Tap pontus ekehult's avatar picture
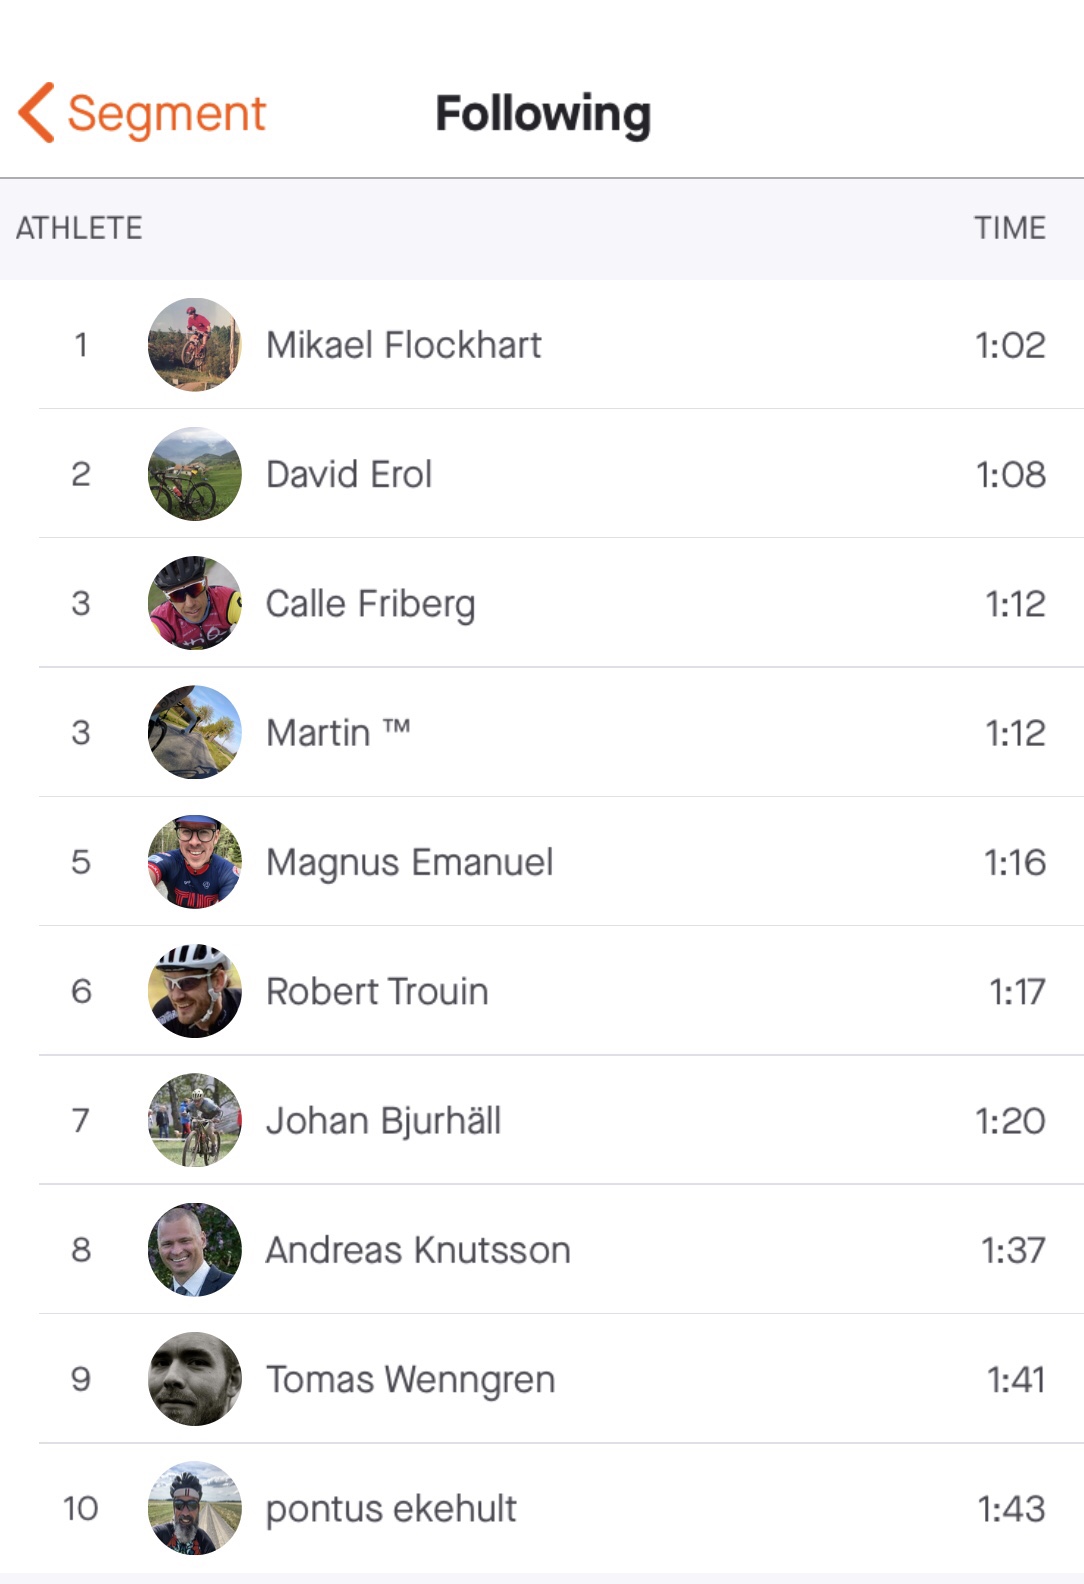 (x=194, y=1508)
